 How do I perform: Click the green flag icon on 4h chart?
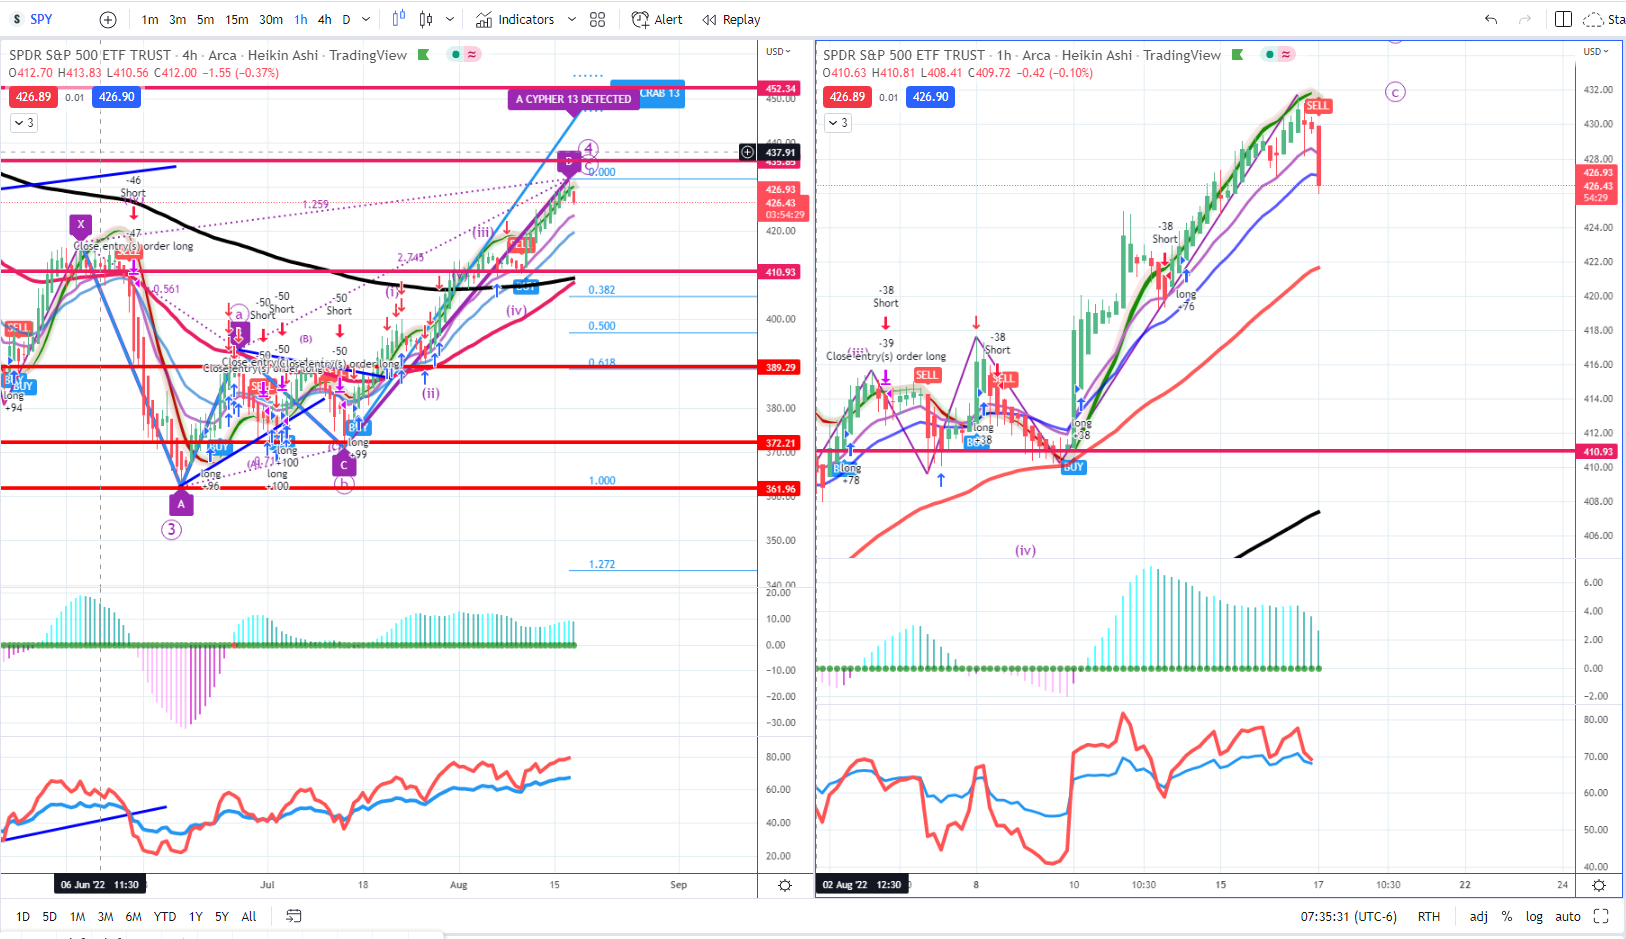pyautogui.click(x=424, y=55)
